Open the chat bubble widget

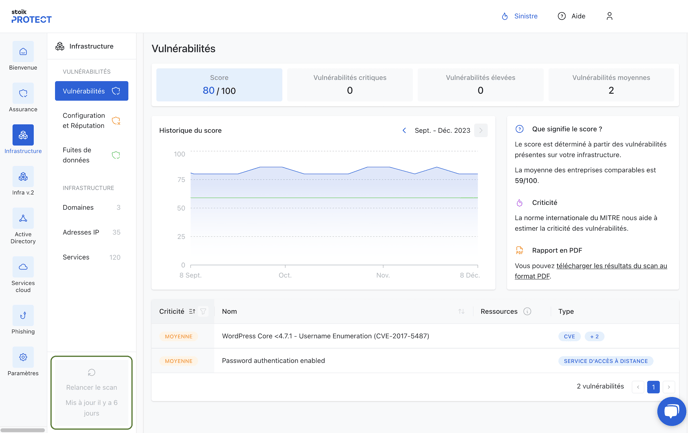pyautogui.click(x=671, y=411)
